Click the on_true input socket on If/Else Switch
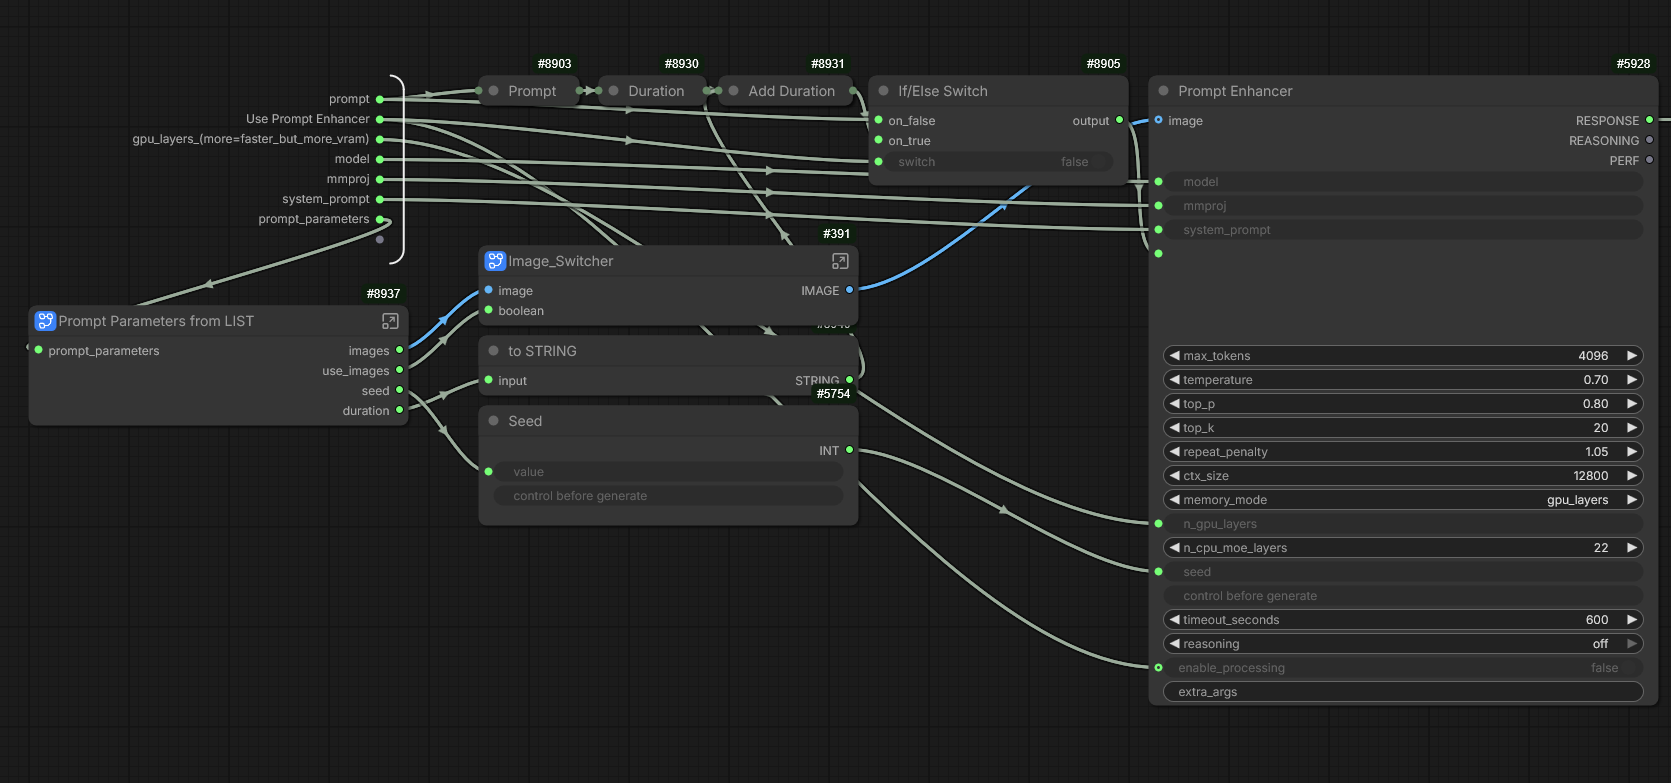 pos(879,140)
